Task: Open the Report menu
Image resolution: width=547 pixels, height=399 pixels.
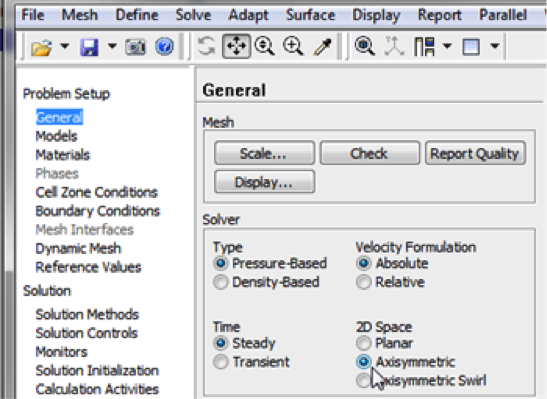Action: (x=440, y=16)
